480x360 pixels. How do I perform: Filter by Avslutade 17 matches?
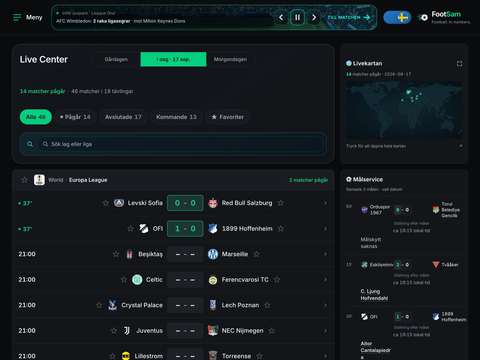tap(123, 117)
